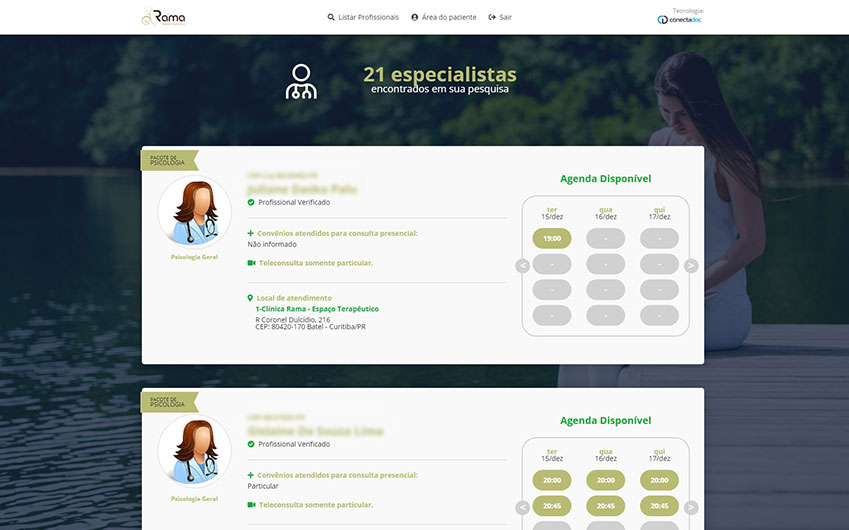This screenshot has height=530, width=849.
Task: Click Psicologia Geral label under first avatar
Action: tap(194, 257)
